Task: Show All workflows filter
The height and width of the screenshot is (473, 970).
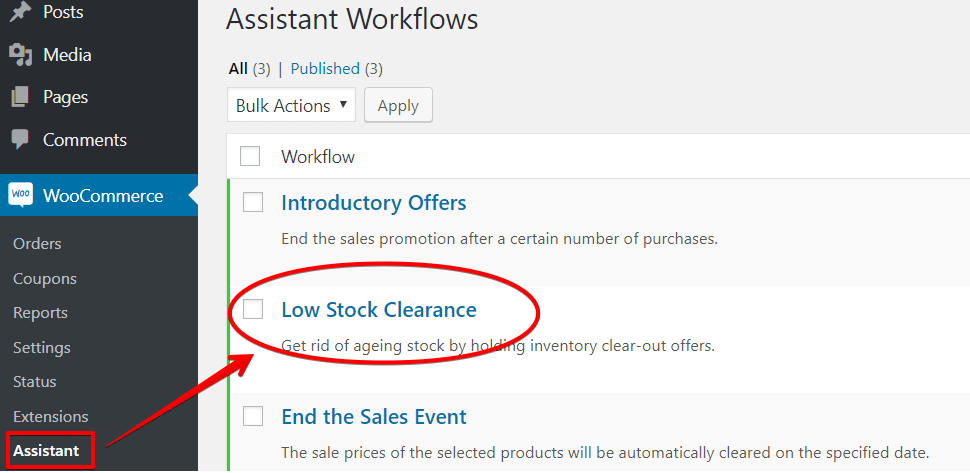Action: (x=238, y=69)
